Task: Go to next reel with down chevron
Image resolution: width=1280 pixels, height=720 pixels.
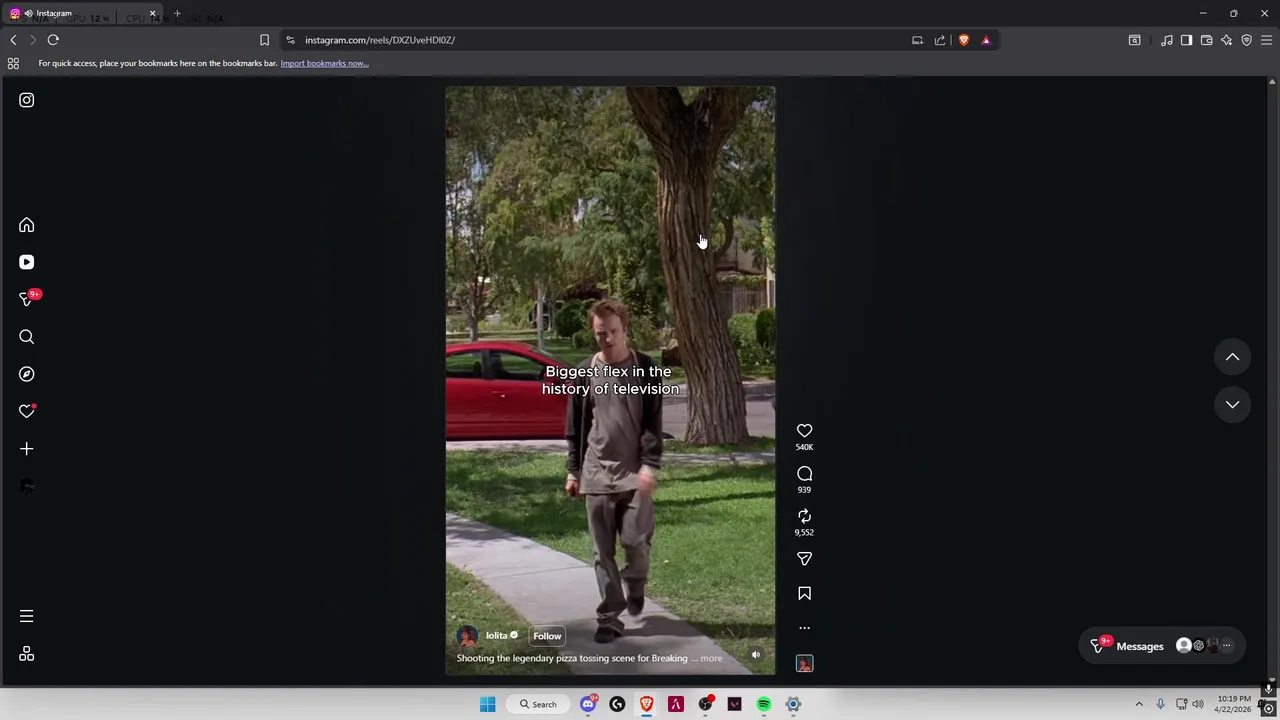Action: pos(1232,405)
